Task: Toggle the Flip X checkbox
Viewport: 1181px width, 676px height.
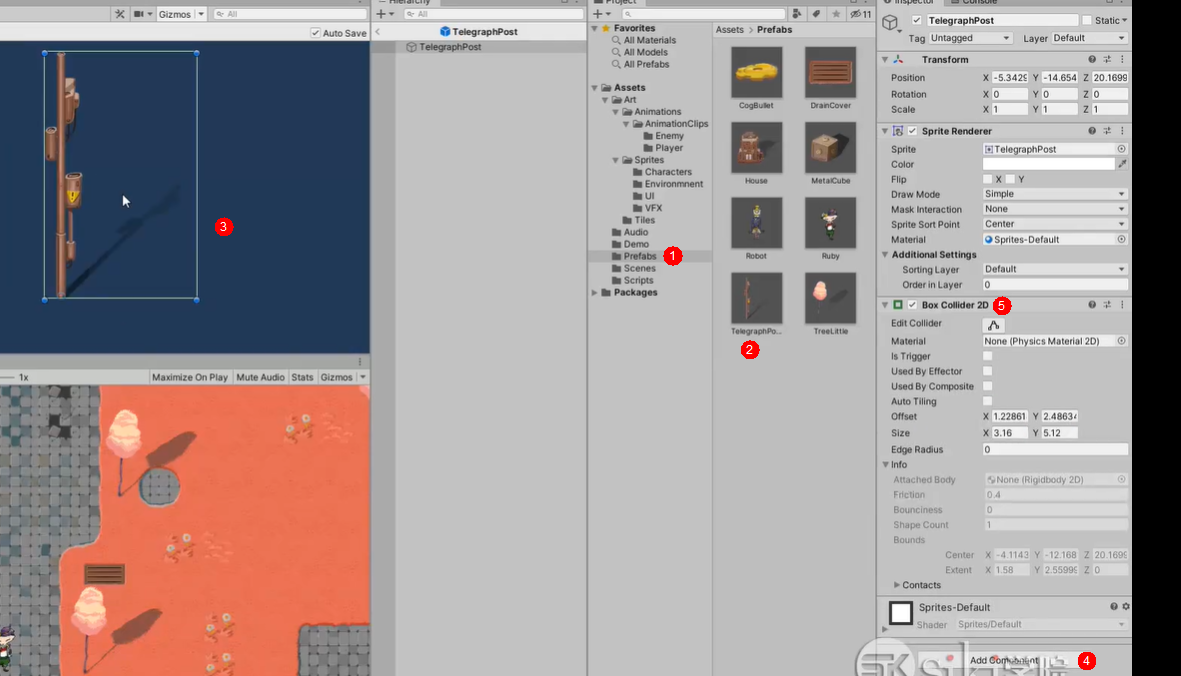Action: click(987, 179)
